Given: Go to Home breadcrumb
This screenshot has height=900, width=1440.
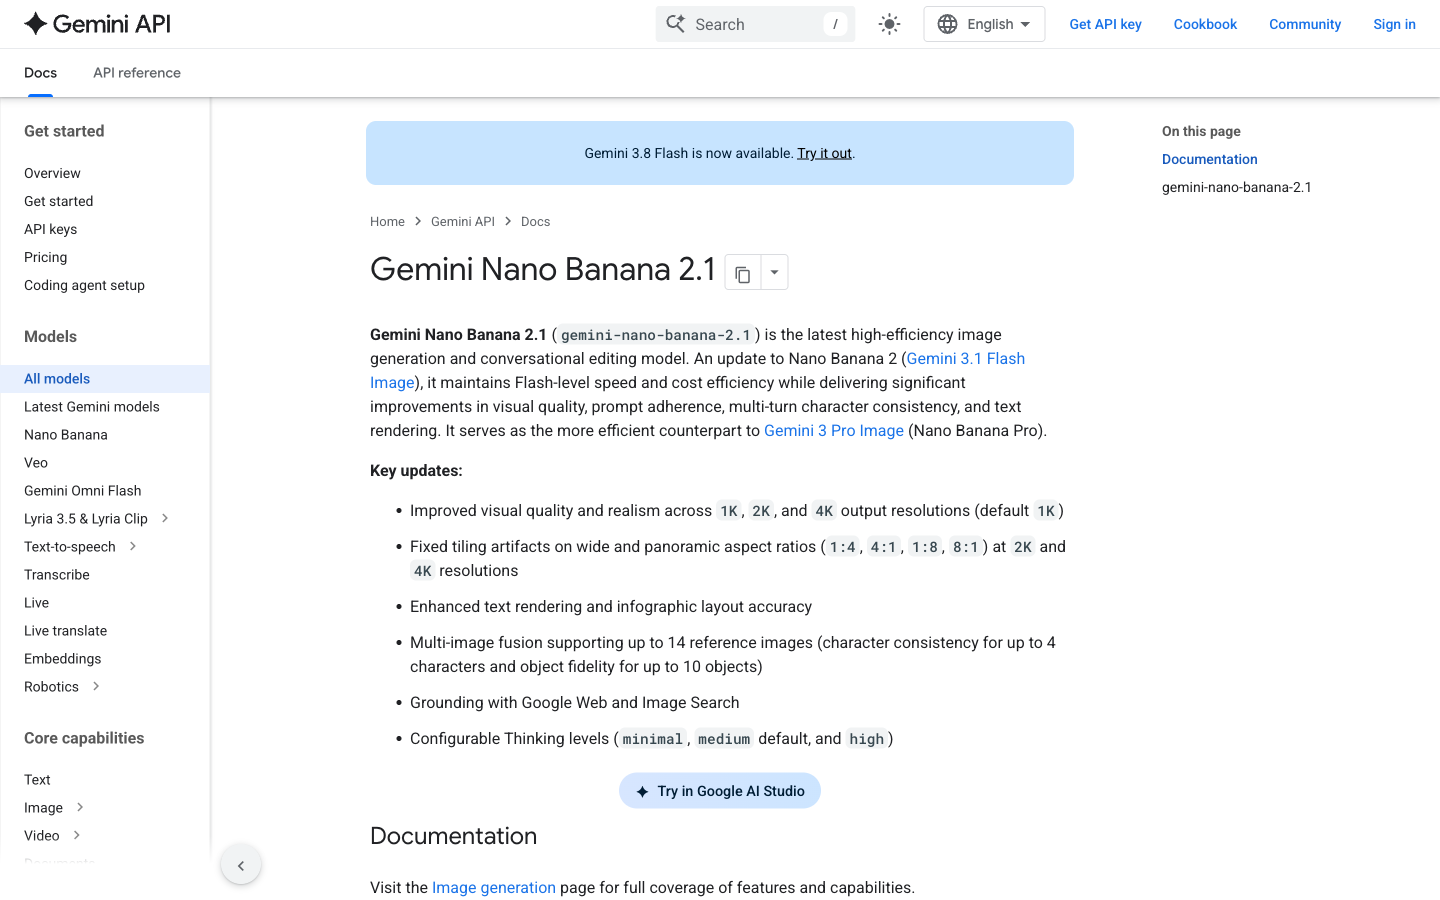Looking at the screenshot, I should click(387, 222).
